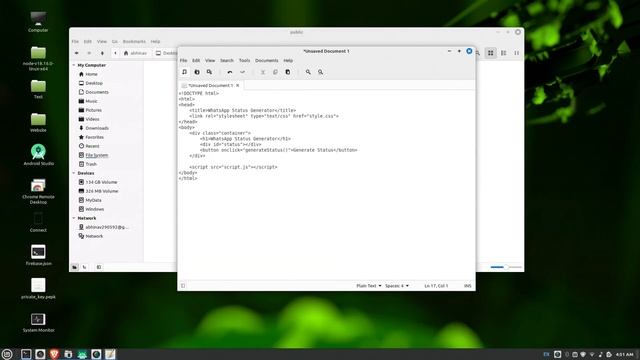This screenshot has width=640, height=360.
Task: Undo the last edit using the toolbar arrow
Action: tap(230, 72)
